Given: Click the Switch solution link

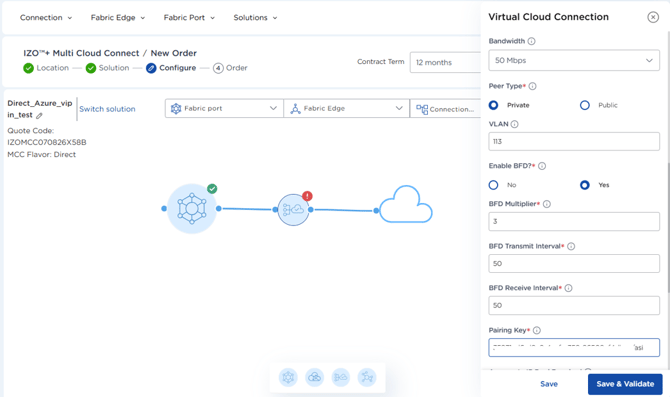Looking at the screenshot, I should (107, 109).
